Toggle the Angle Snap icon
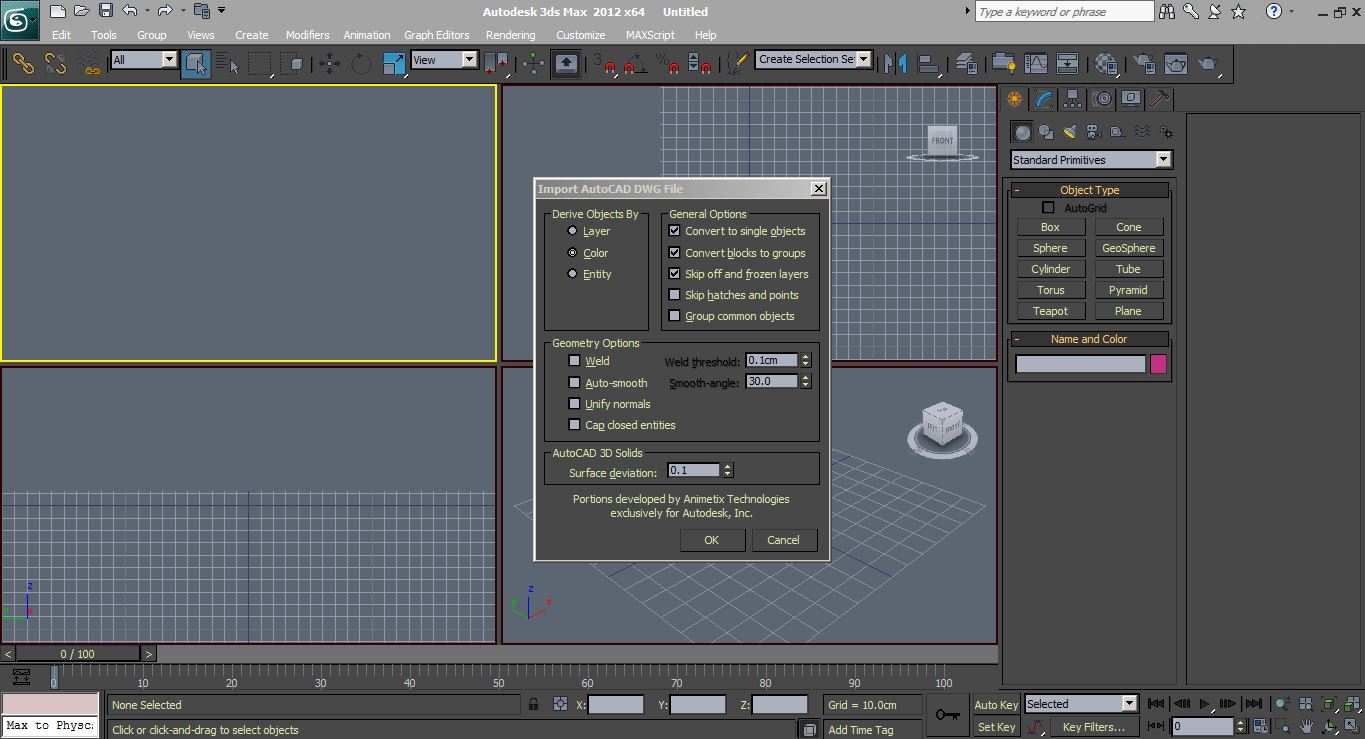Image resolution: width=1365 pixels, height=739 pixels. 634,64
